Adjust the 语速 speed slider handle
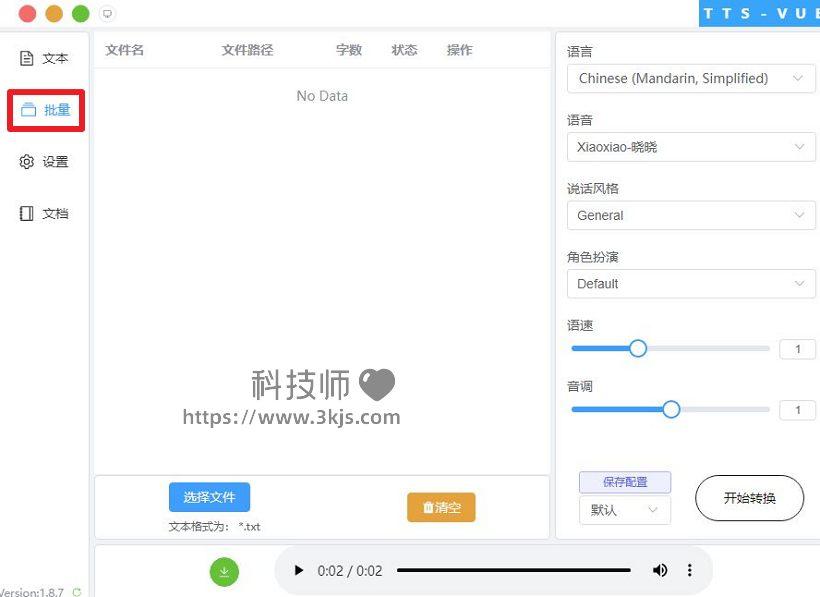This screenshot has width=820, height=597. 637,348
